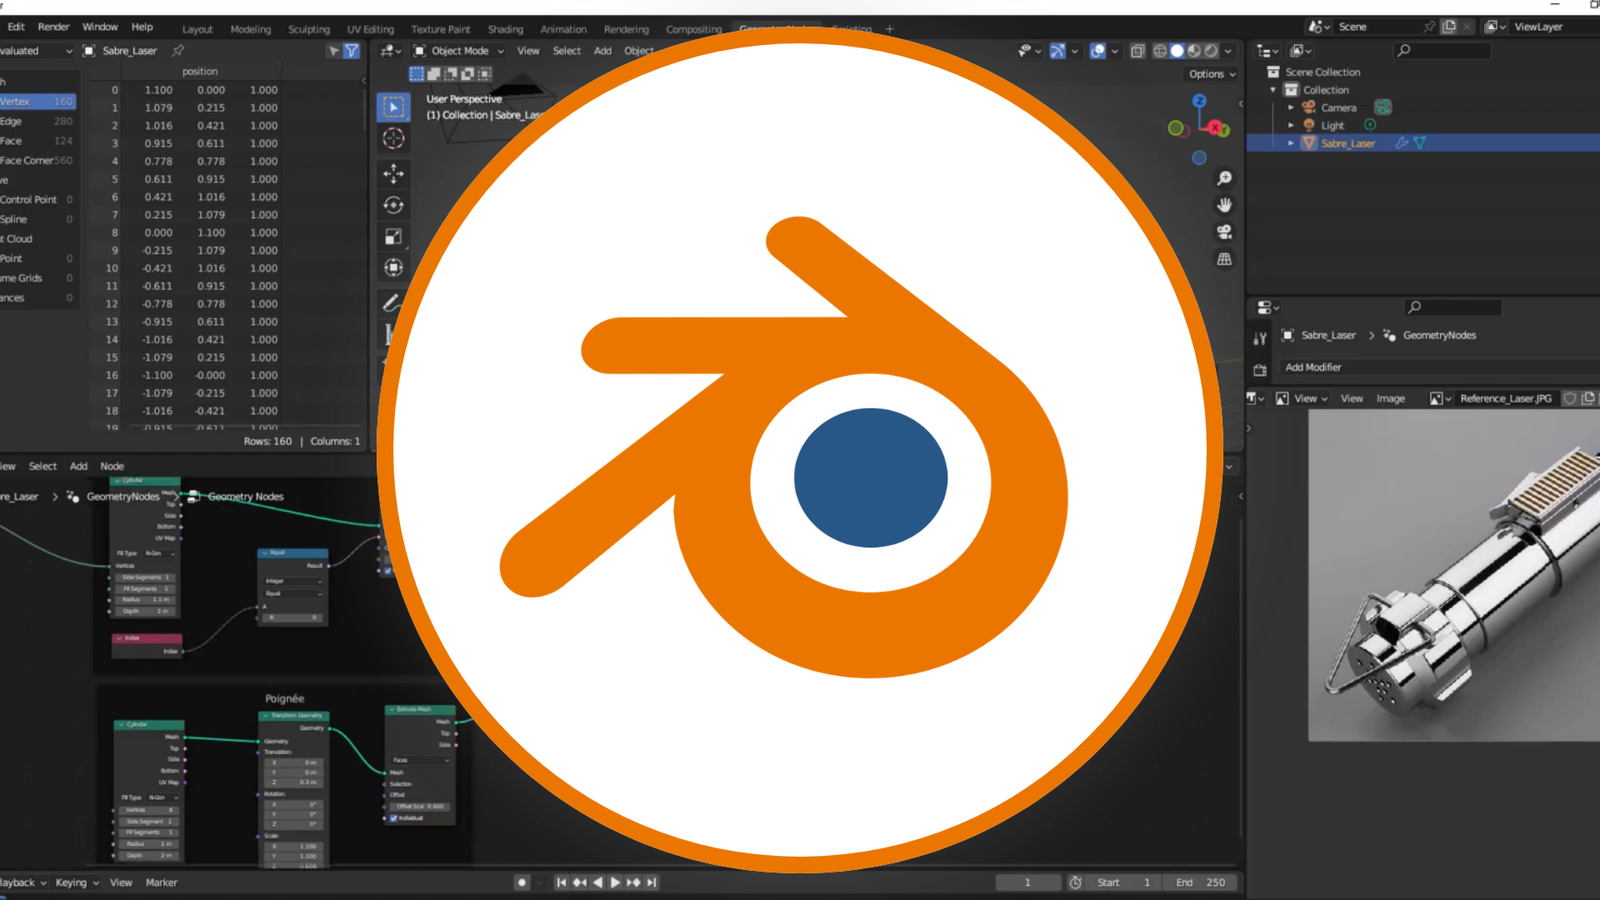Switch to the Shading workspace tab
Screen dimensions: 1600x900
(505, 29)
